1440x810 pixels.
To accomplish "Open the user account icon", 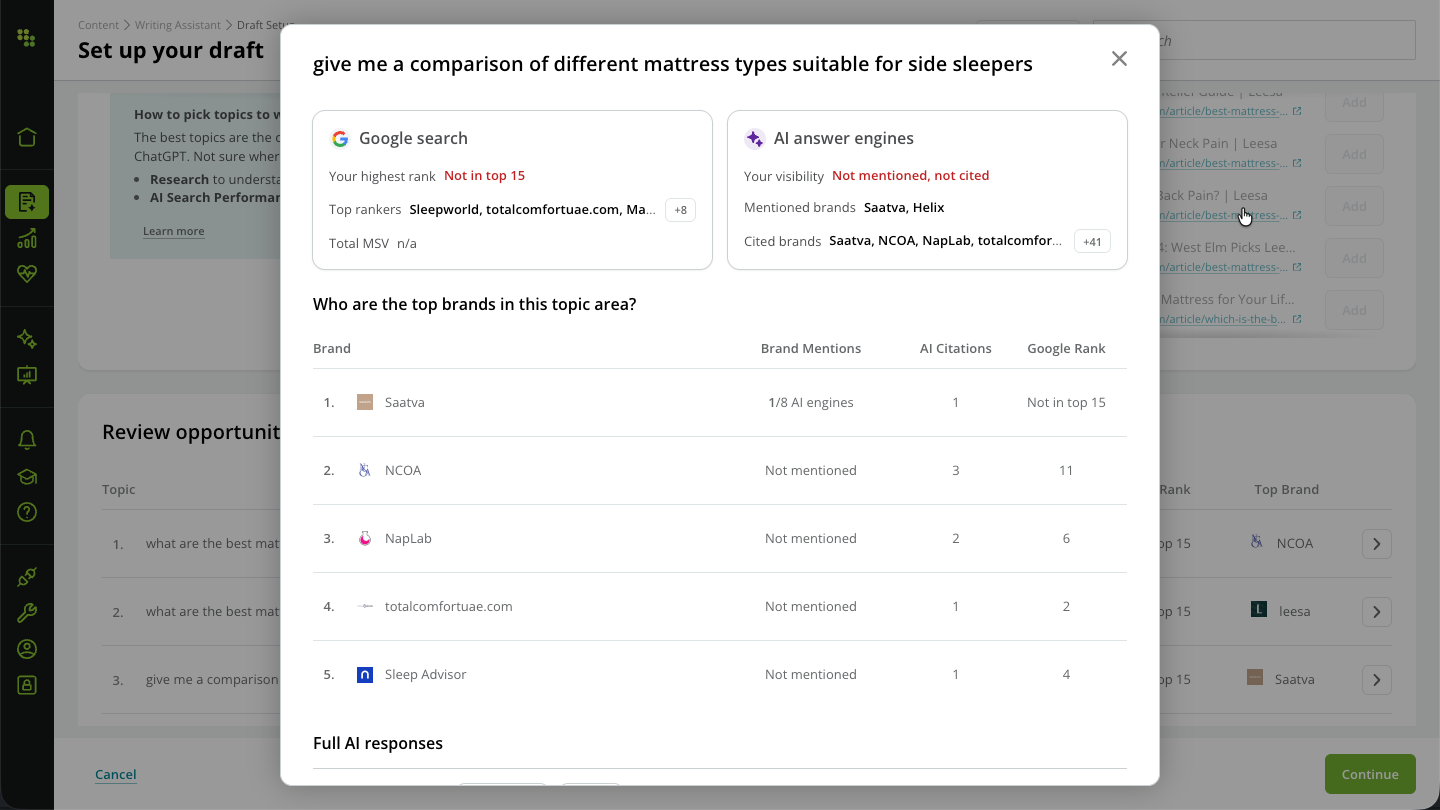I will (27, 649).
